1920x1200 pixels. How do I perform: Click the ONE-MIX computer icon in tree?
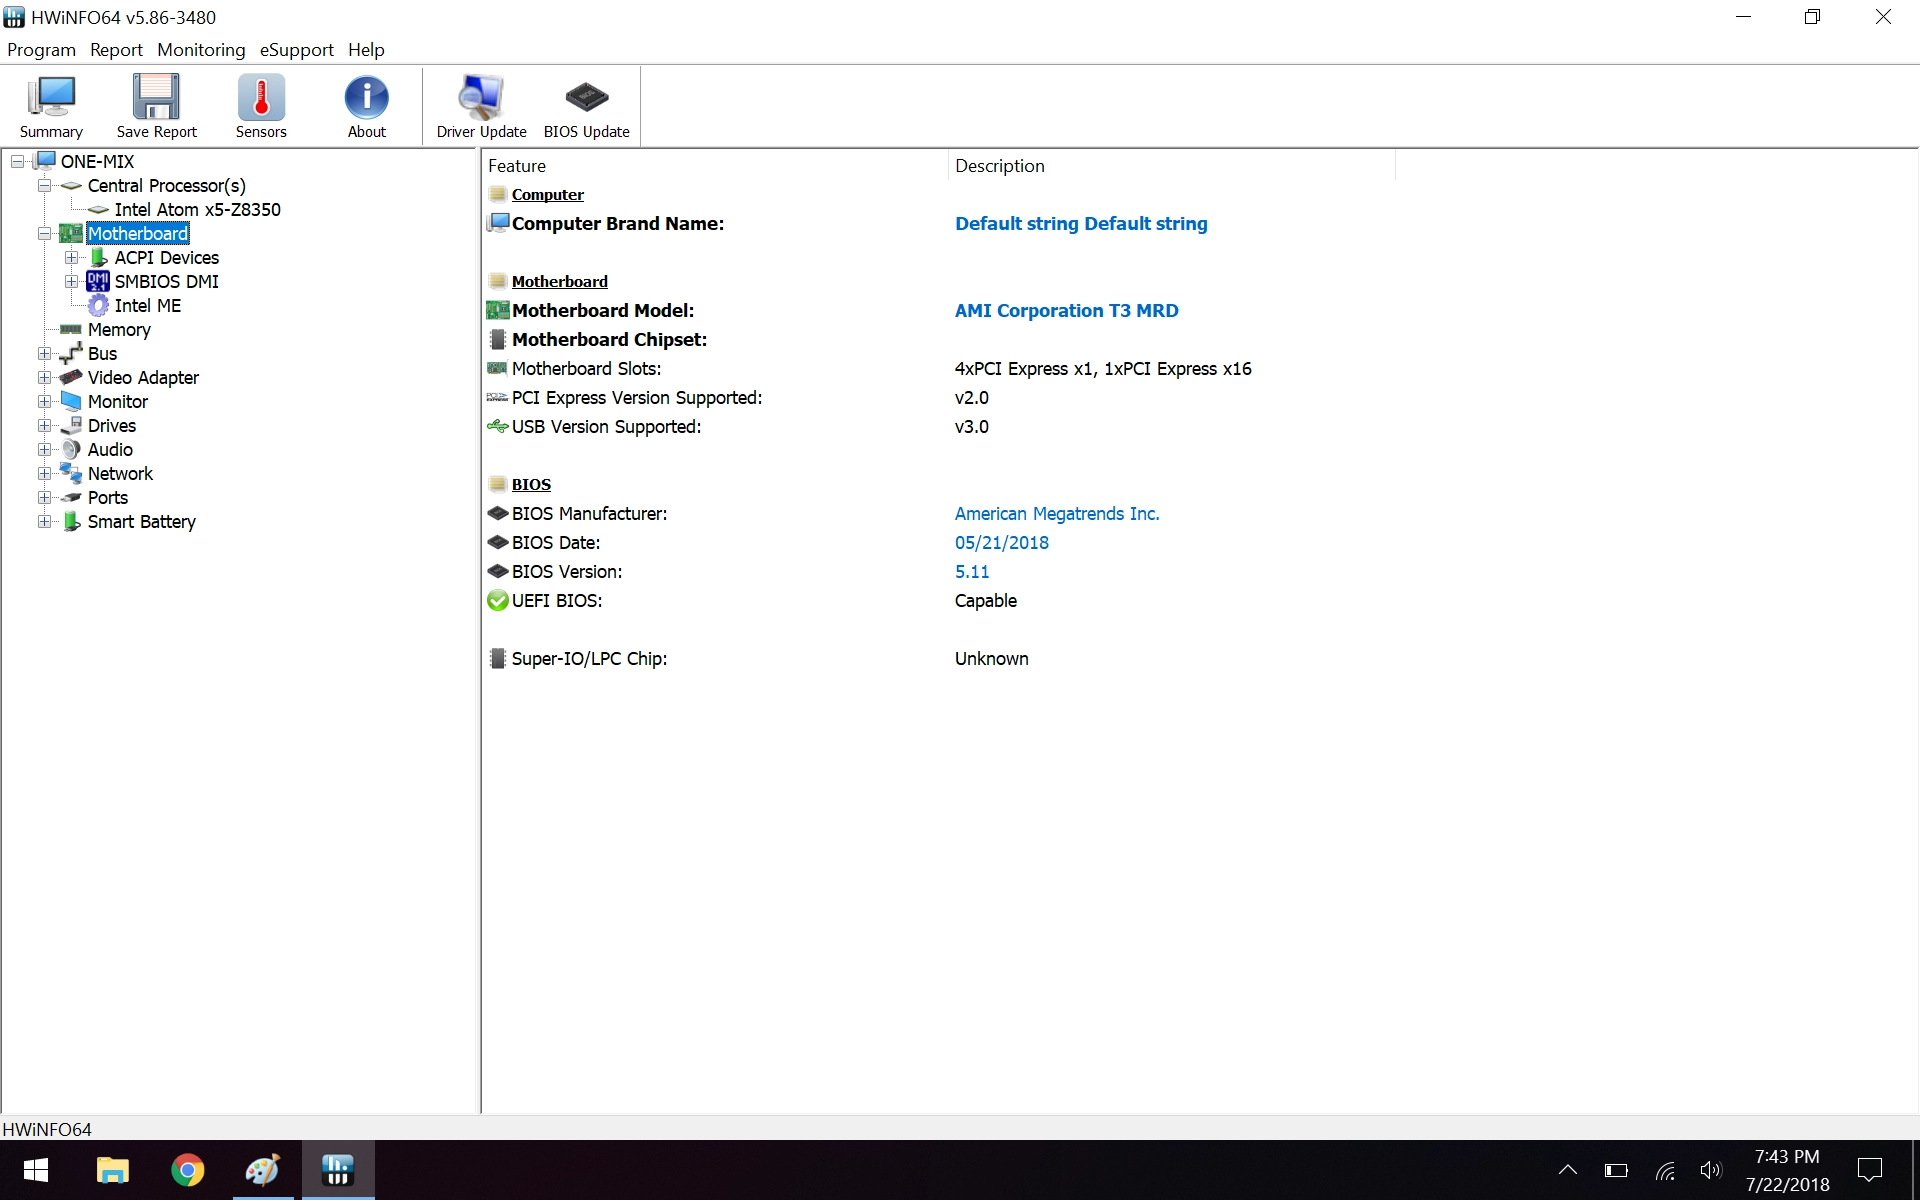click(x=45, y=161)
